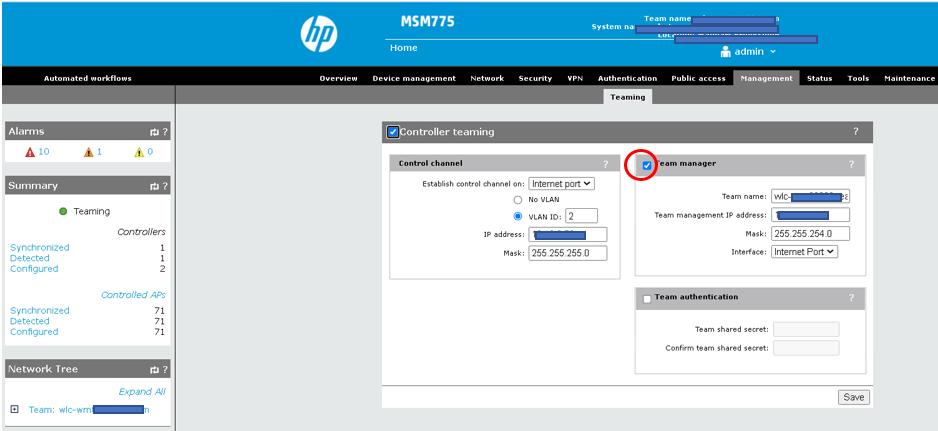Open help for Controller teaming
The height and width of the screenshot is (431, 938).
(x=855, y=132)
